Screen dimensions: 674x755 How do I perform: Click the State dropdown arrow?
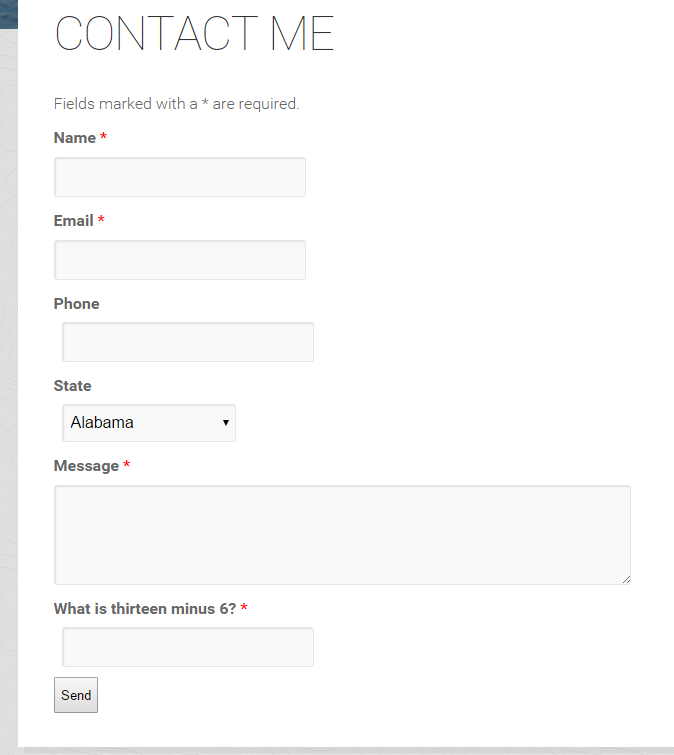pyautogui.click(x=225, y=423)
